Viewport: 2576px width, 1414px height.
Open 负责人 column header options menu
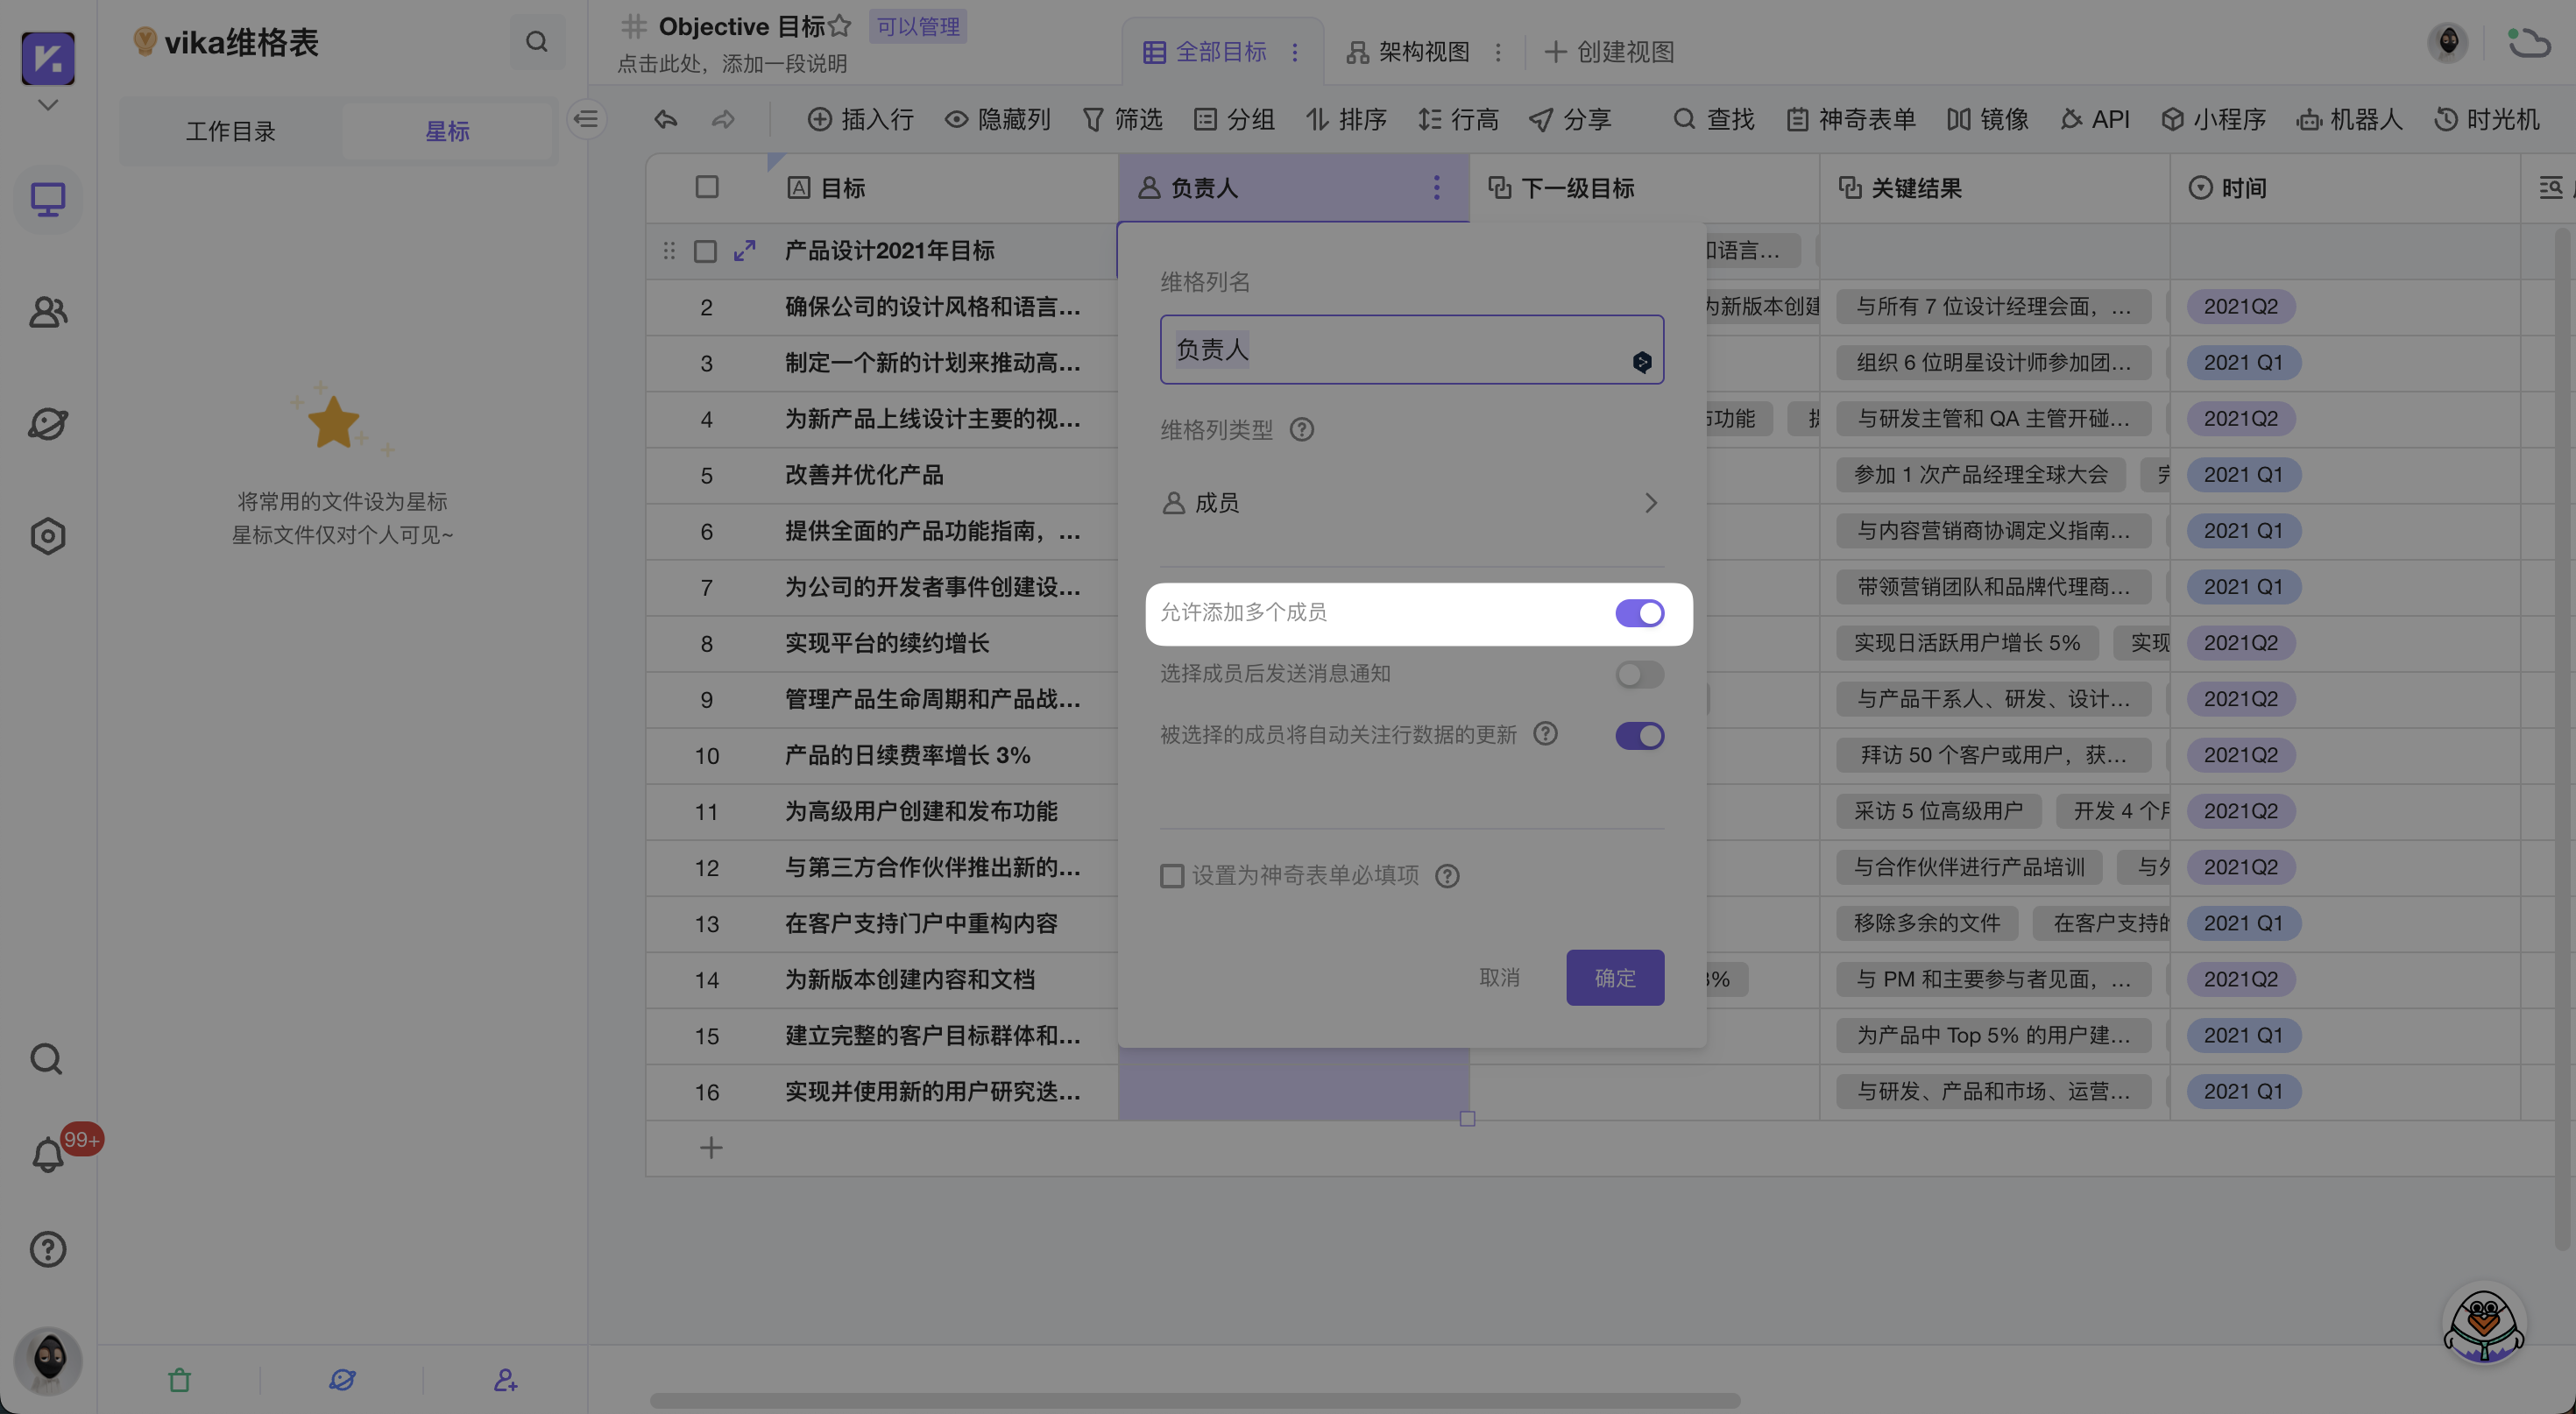pos(1436,188)
